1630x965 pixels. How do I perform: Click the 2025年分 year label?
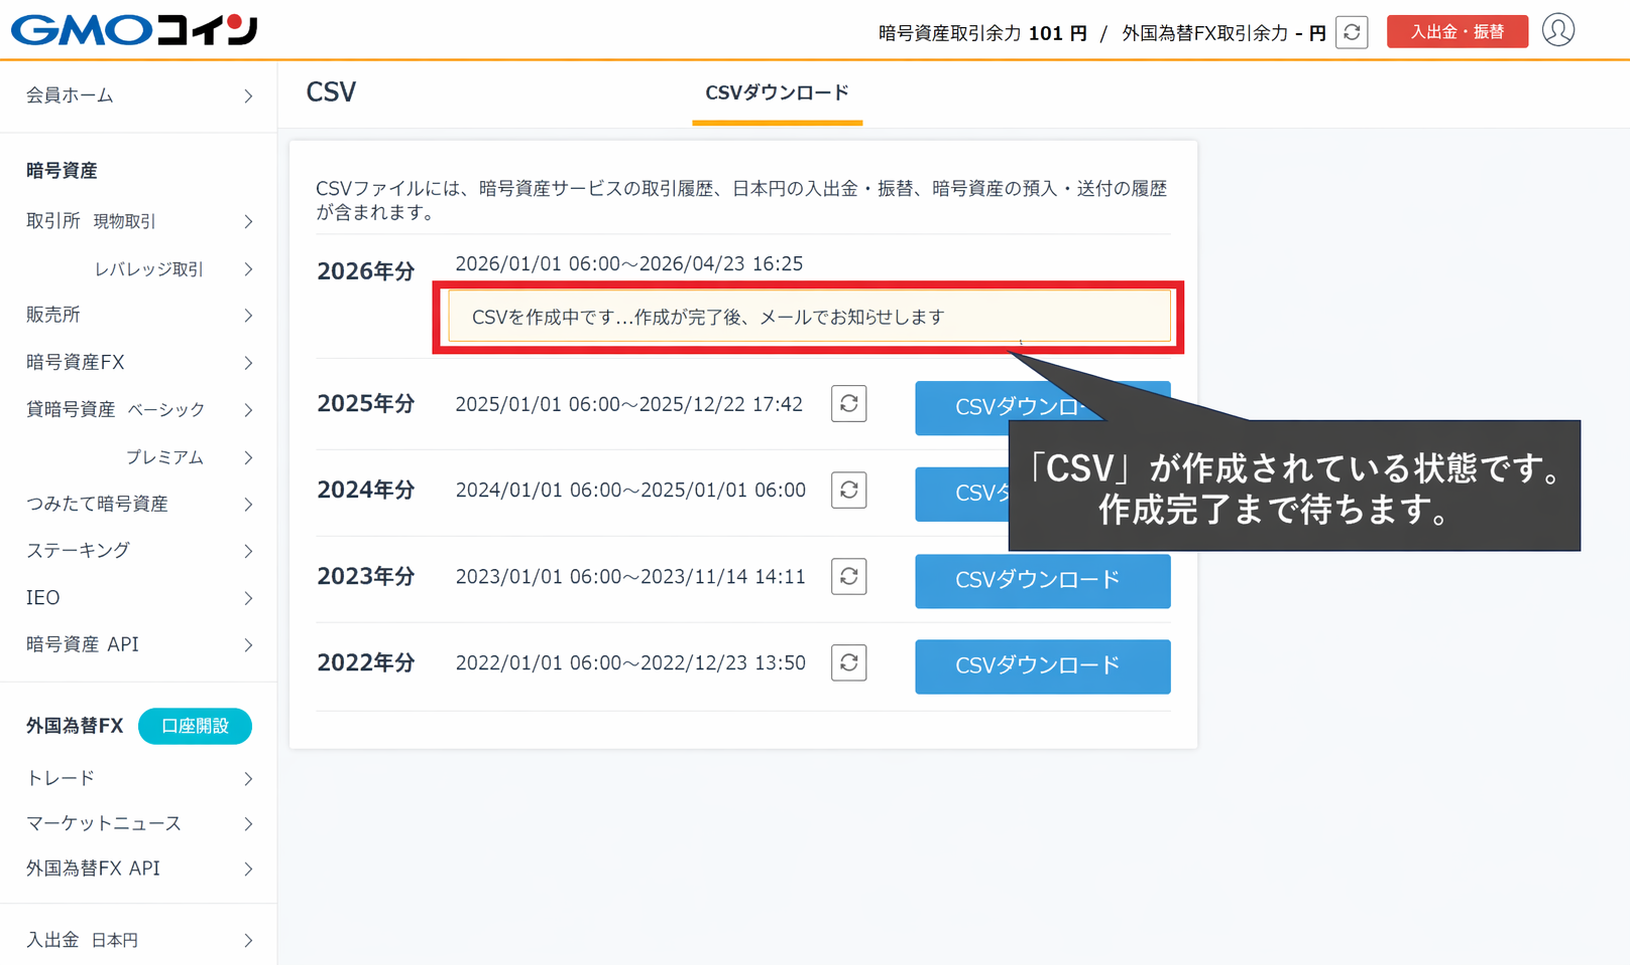point(366,403)
